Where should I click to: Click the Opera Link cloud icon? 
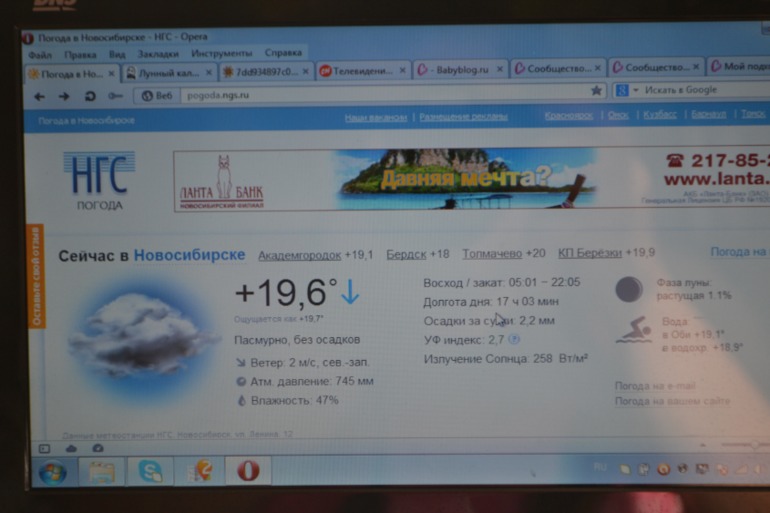71,449
